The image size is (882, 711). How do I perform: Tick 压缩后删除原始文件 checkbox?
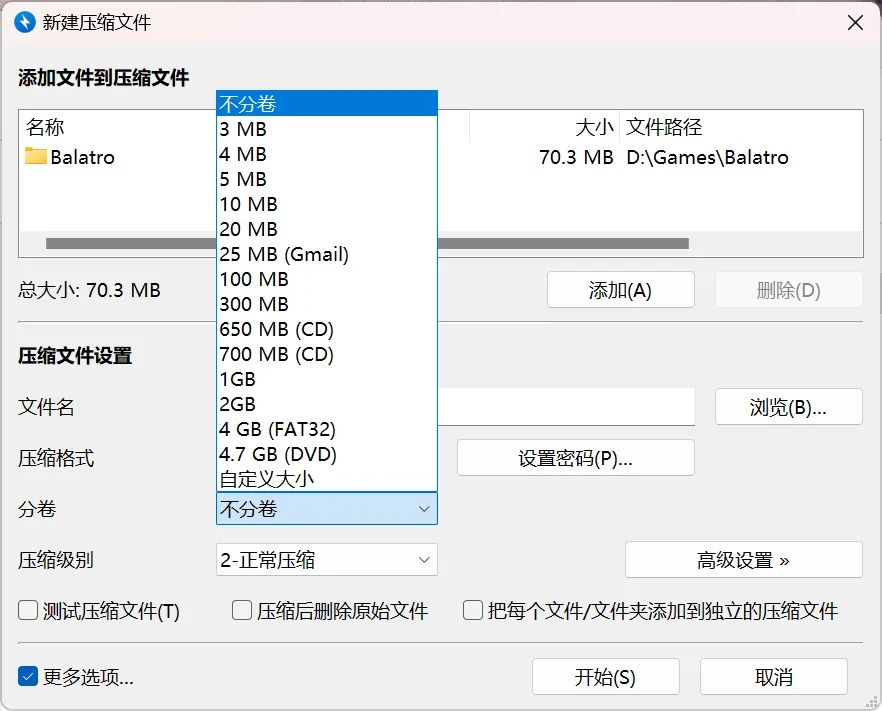(x=242, y=610)
